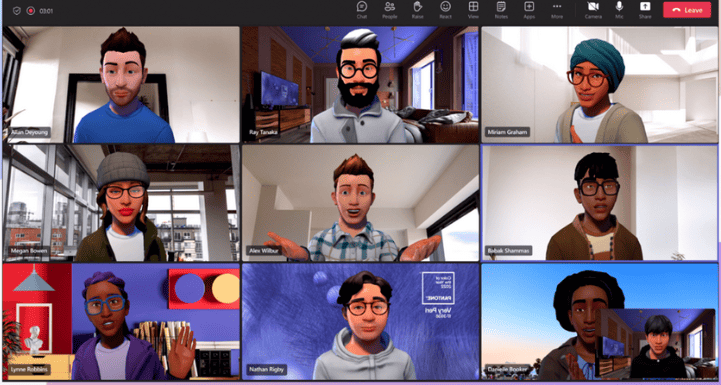Screen dimensions: 721x385
Task: Click the self-view picture-in-picture preview
Action: 656,343
